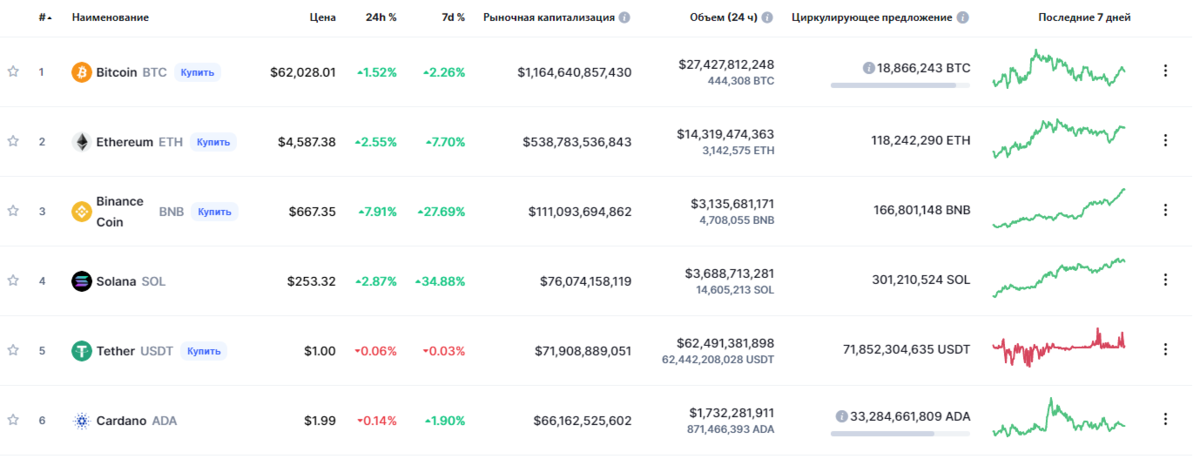Open the Solana name link
The image size is (1200, 459).
[116, 281]
